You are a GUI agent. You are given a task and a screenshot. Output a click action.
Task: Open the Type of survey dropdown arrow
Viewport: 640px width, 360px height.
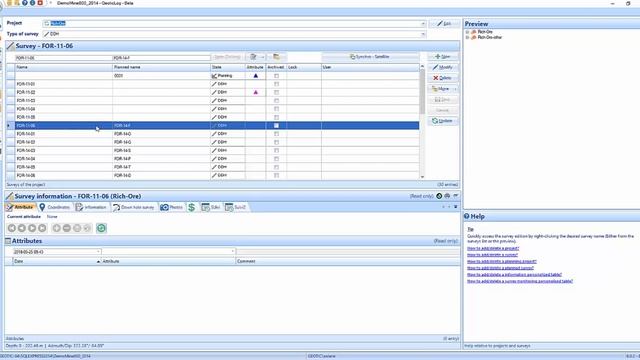pos(423,34)
